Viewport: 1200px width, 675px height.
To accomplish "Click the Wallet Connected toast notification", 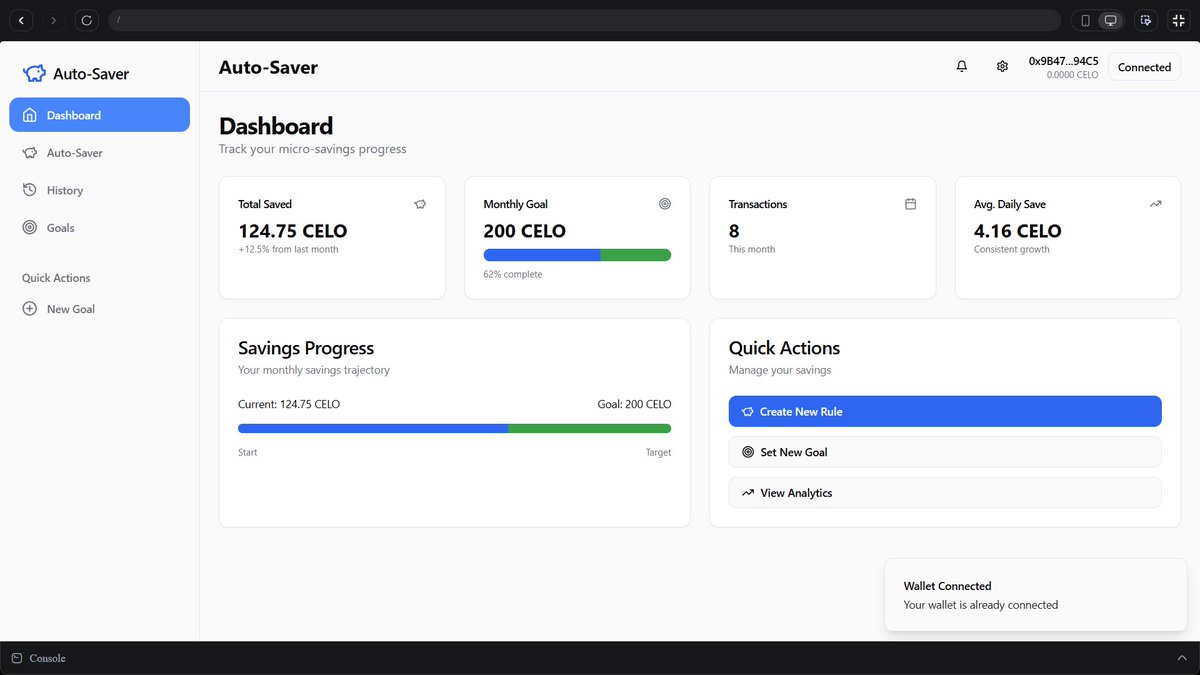I will pos(1036,595).
